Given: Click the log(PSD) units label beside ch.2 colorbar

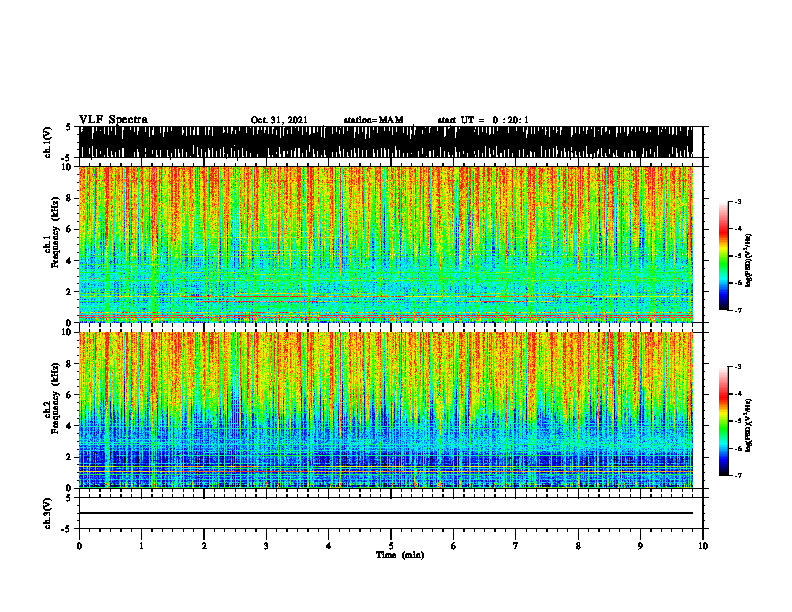Looking at the screenshot, I should pyautogui.click(x=749, y=425).
